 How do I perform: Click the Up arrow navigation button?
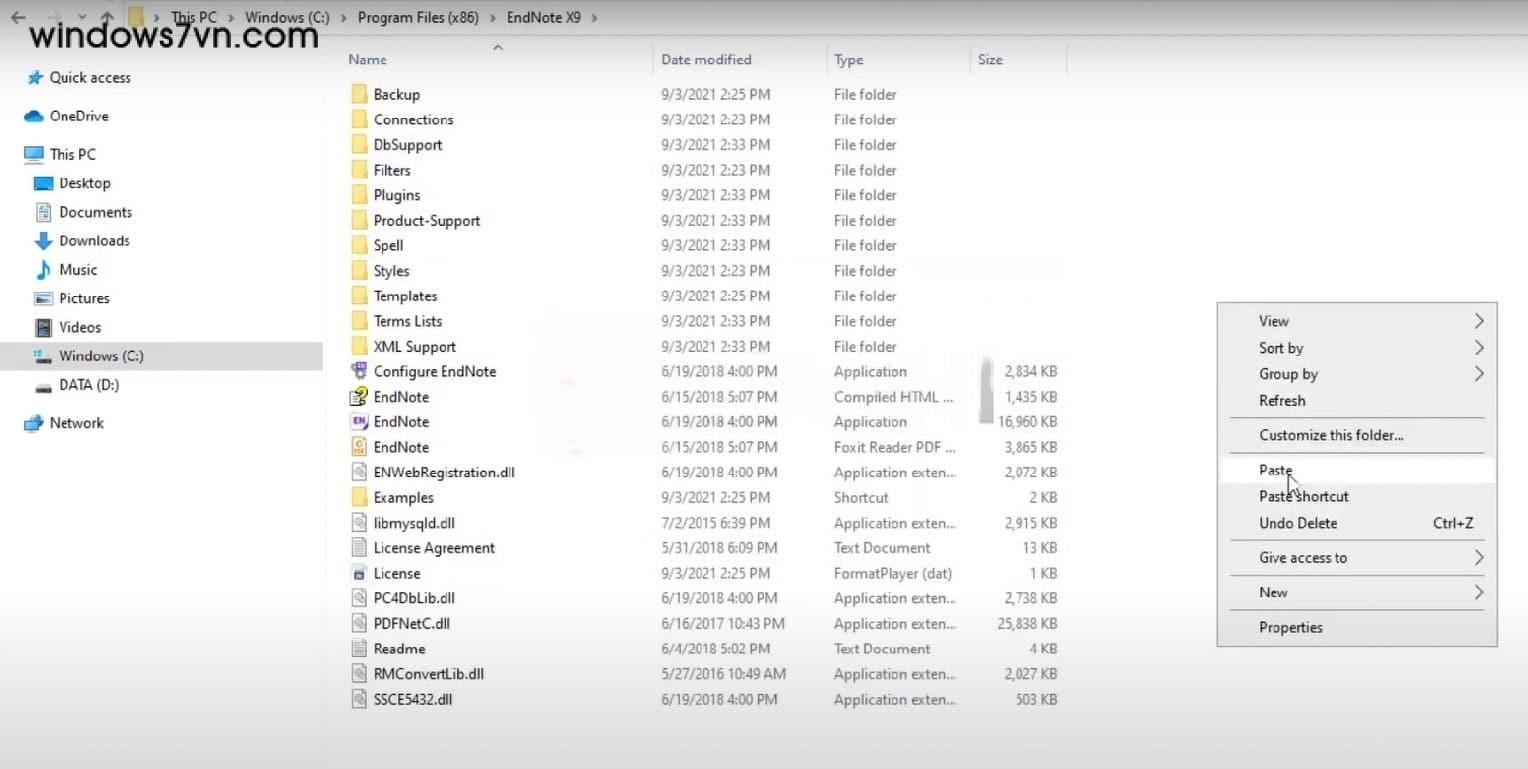pyautogui.click(x=107, y=18)
